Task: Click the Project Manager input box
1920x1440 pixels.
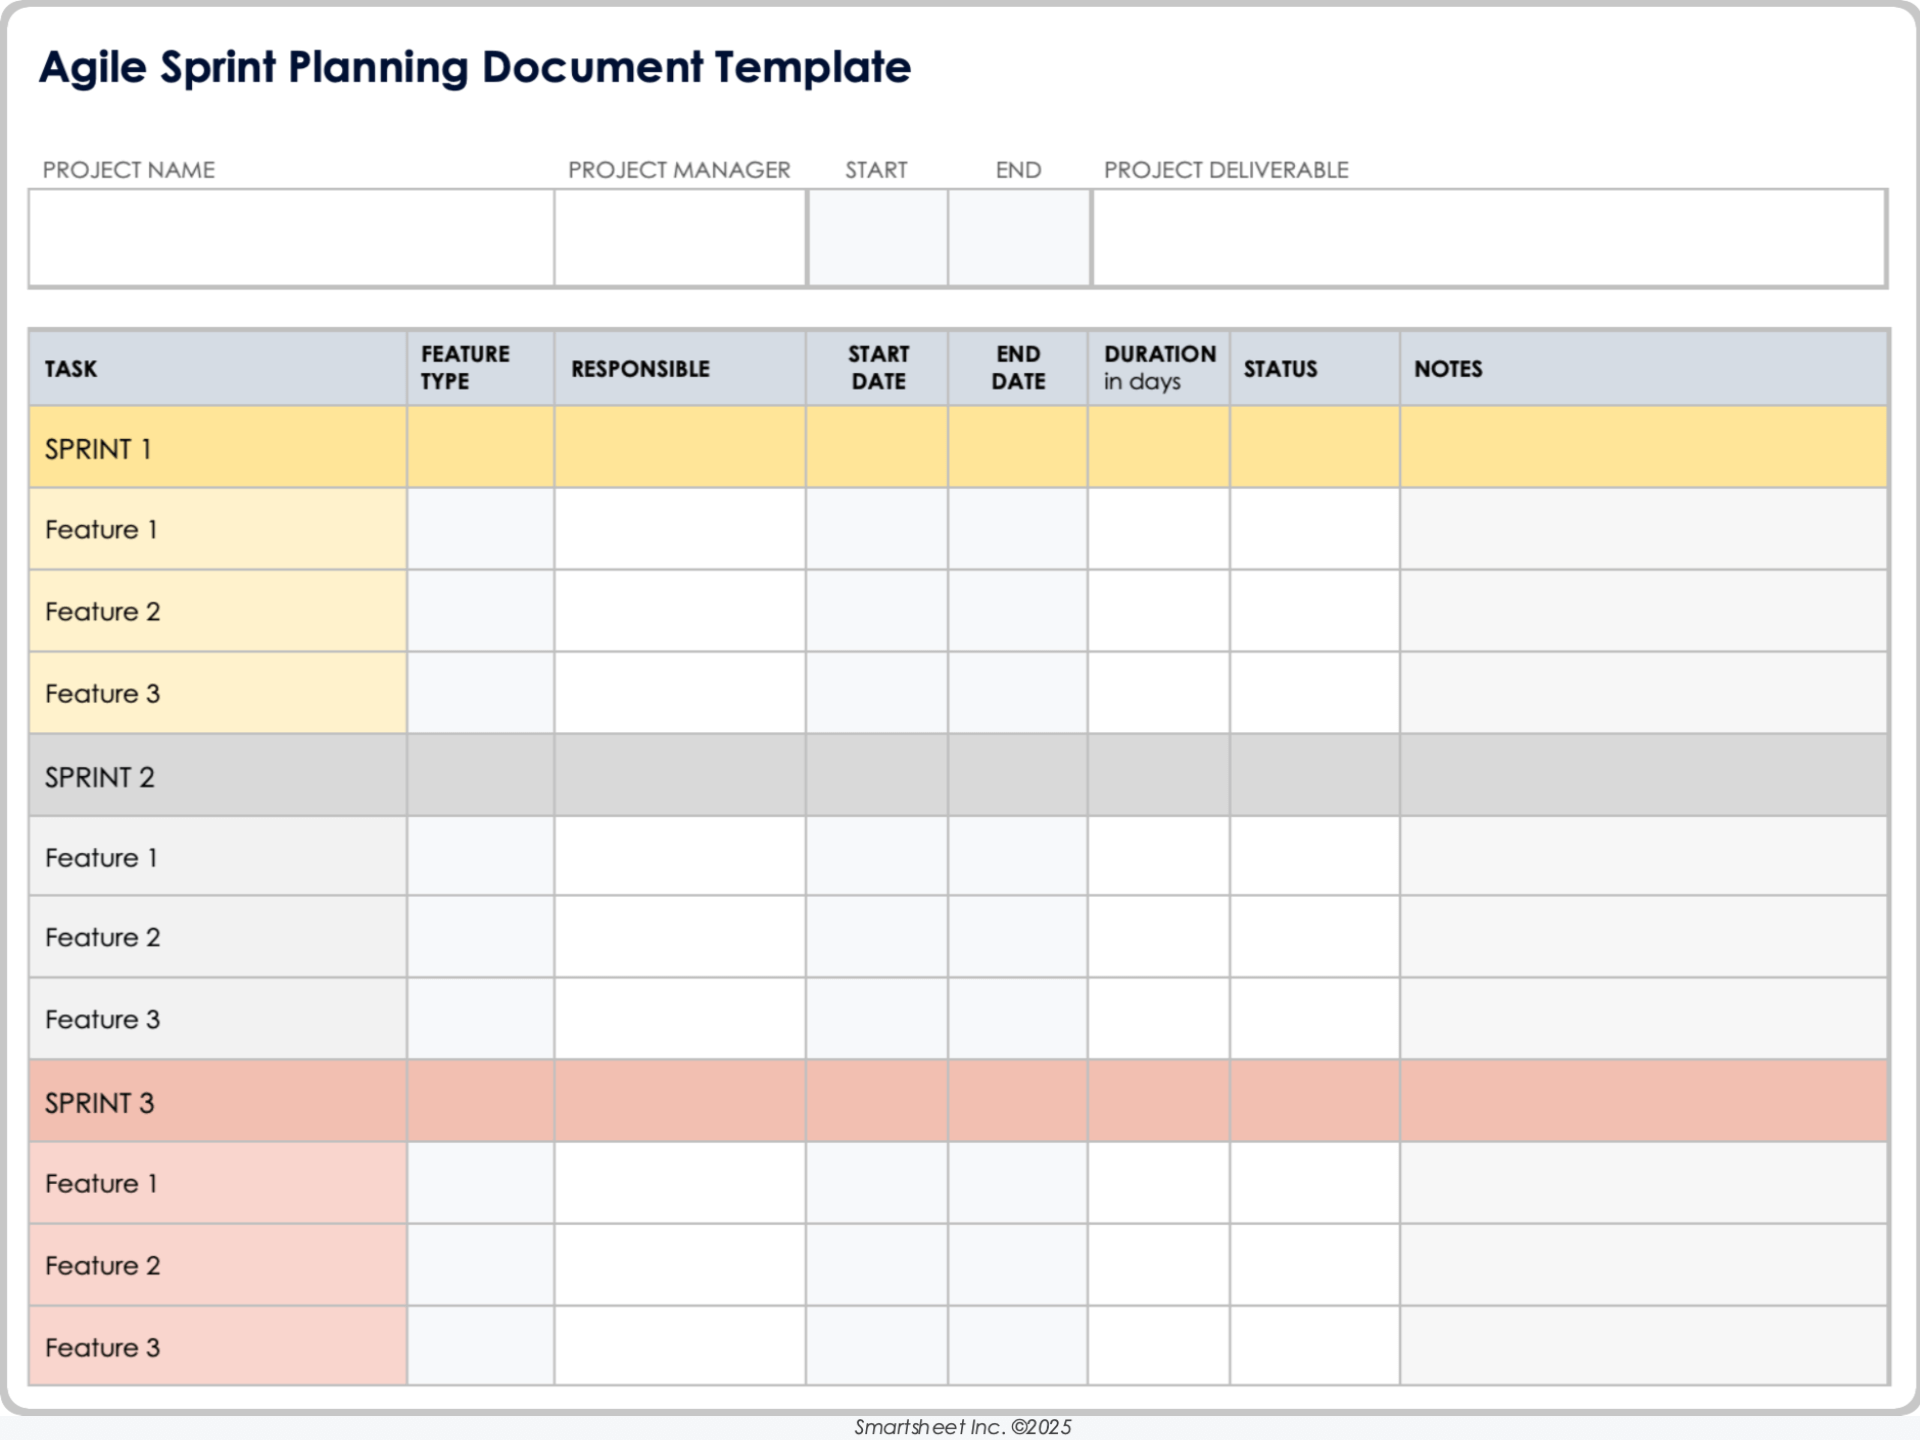Action: (680, 238)
